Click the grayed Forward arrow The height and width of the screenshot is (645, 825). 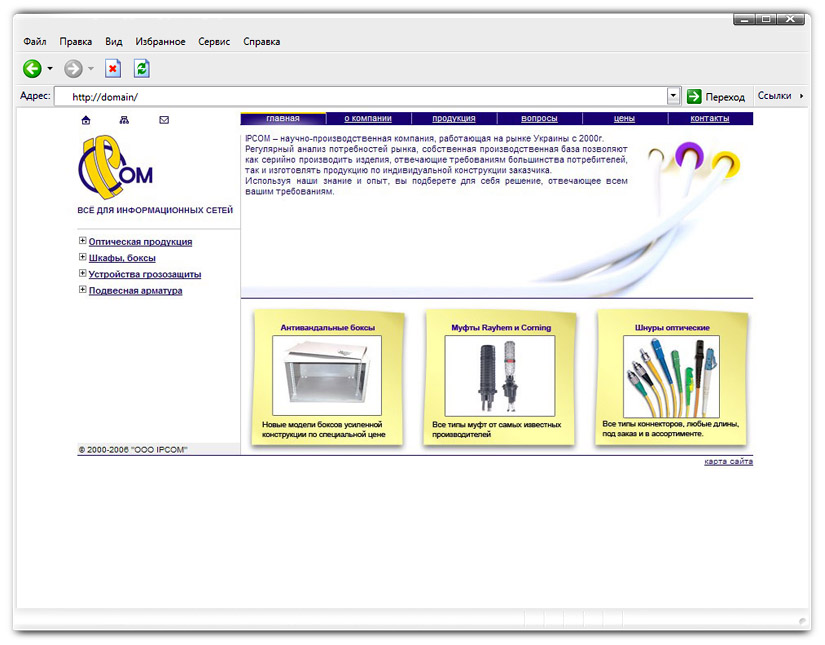pos(72,68)
